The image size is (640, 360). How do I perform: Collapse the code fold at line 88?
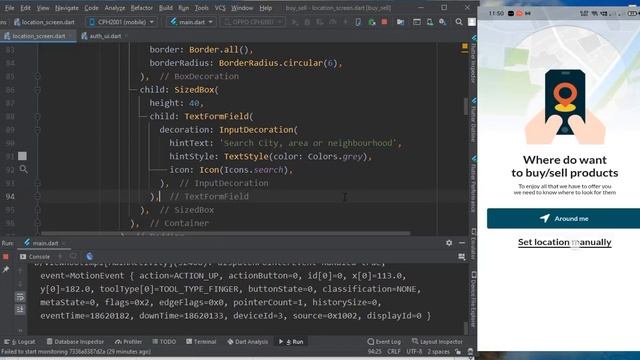click(x=38, y=116)
